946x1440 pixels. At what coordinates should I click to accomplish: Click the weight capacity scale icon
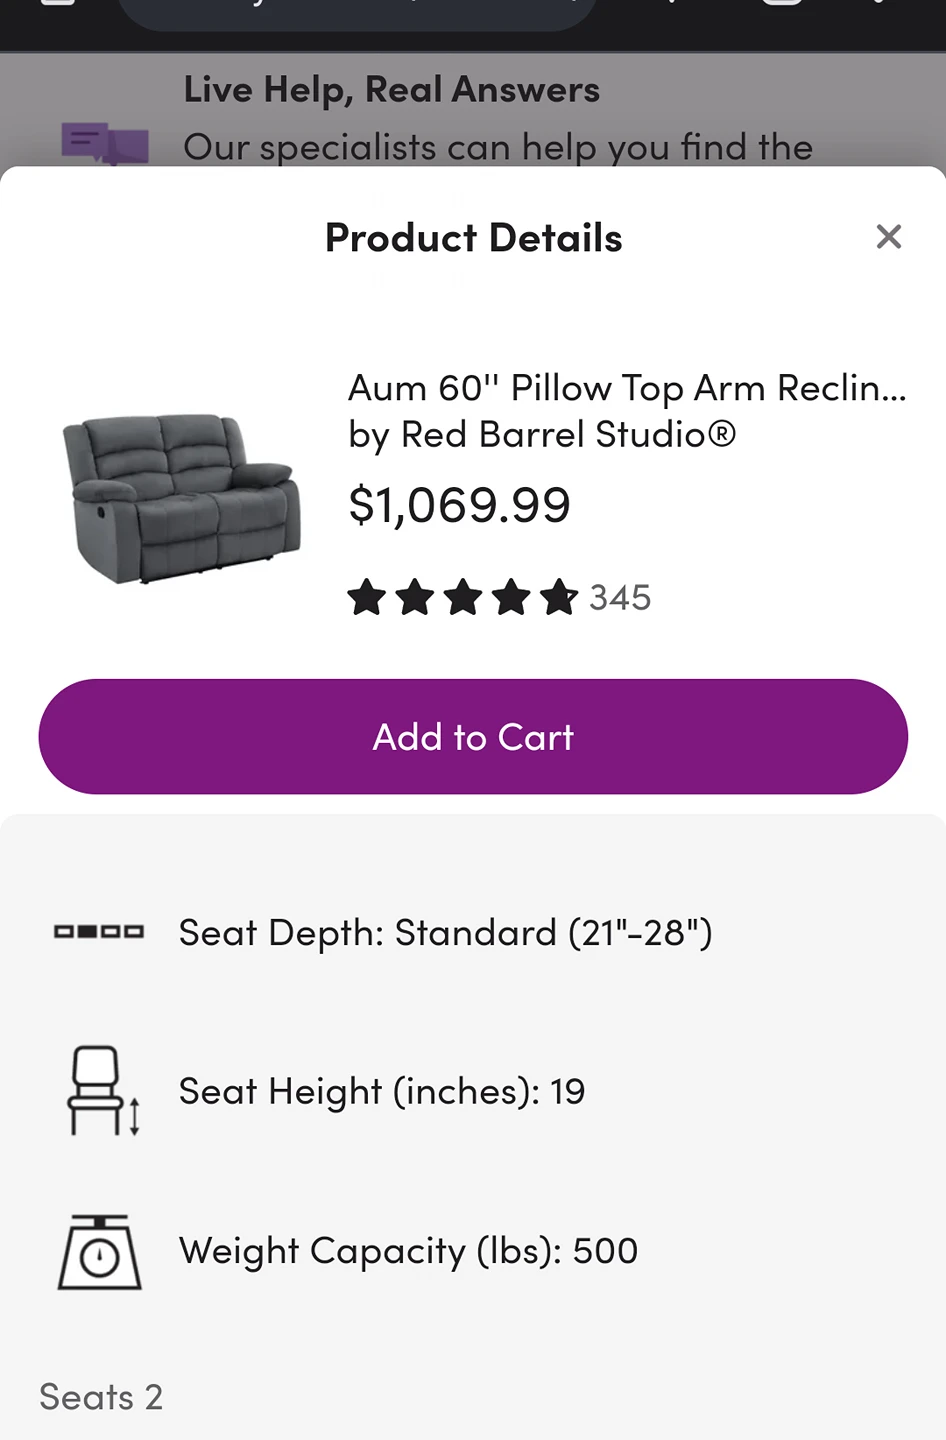pos(99,1251)
